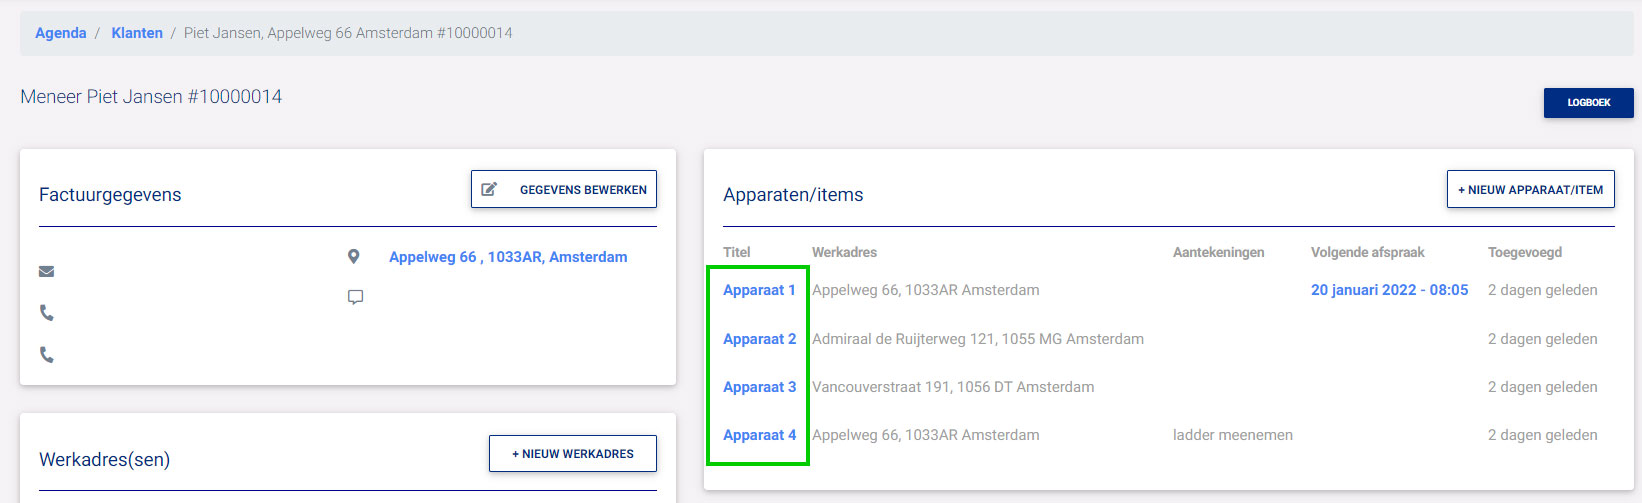Click the envelope email icon
The width and height of the screenshot is (1642, 503).
pos(46,271)
